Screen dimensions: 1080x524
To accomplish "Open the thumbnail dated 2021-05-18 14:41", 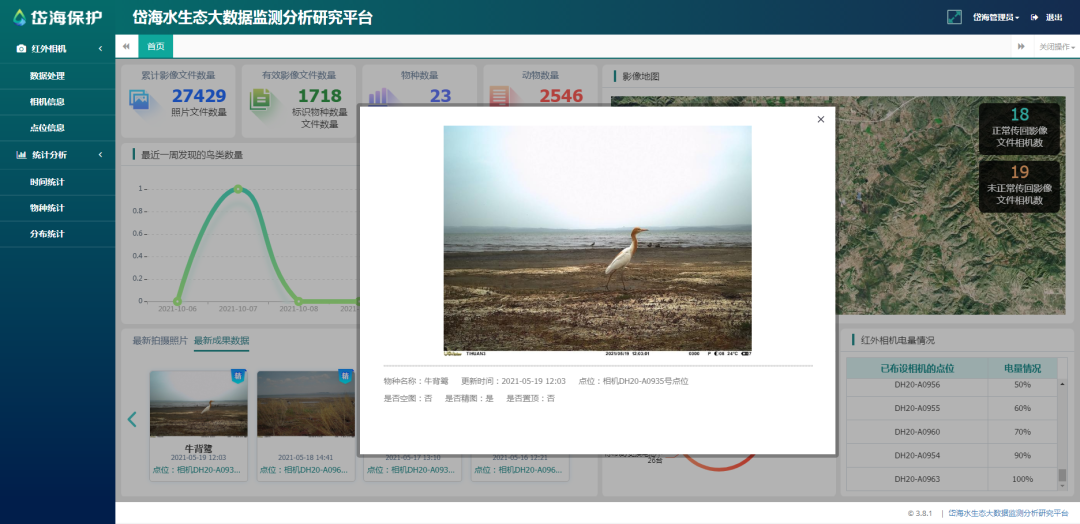I will click(x=306, y=404).
